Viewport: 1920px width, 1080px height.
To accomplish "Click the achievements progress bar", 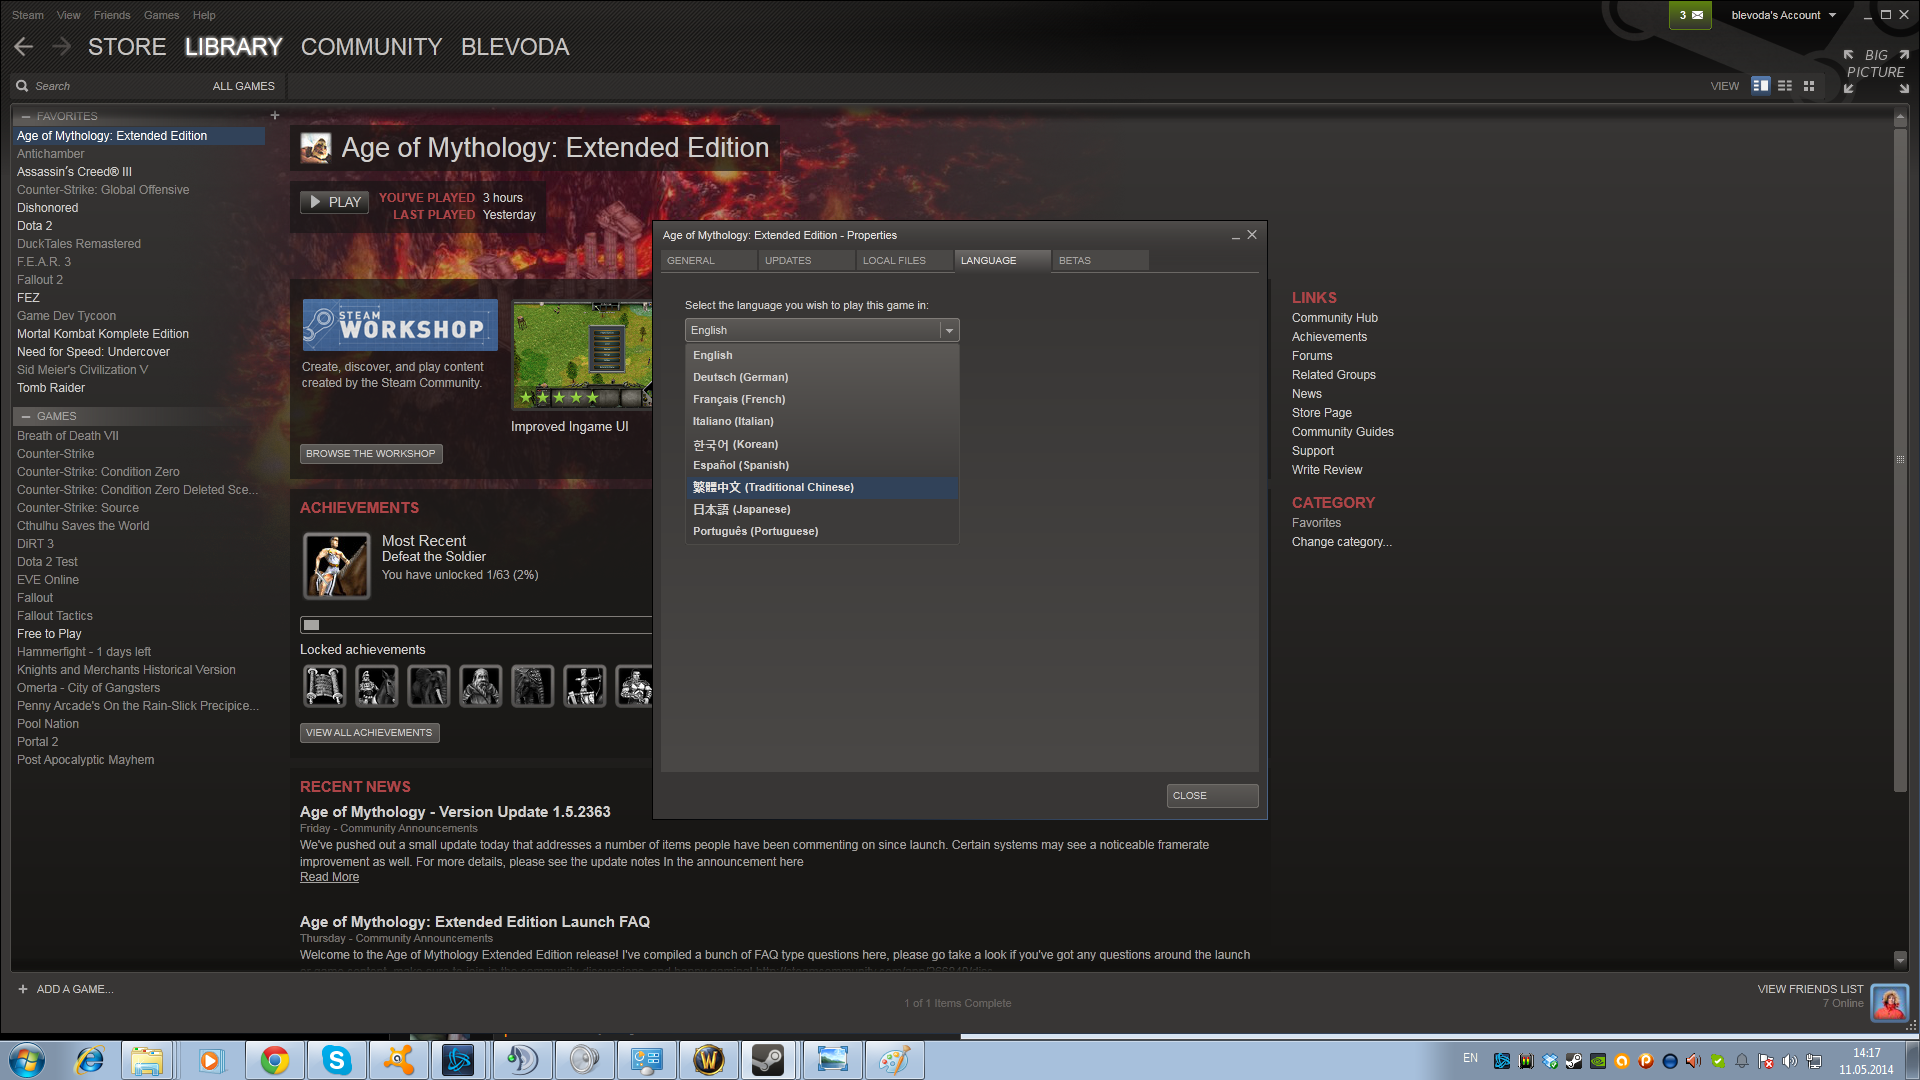I will click(476, 625).
